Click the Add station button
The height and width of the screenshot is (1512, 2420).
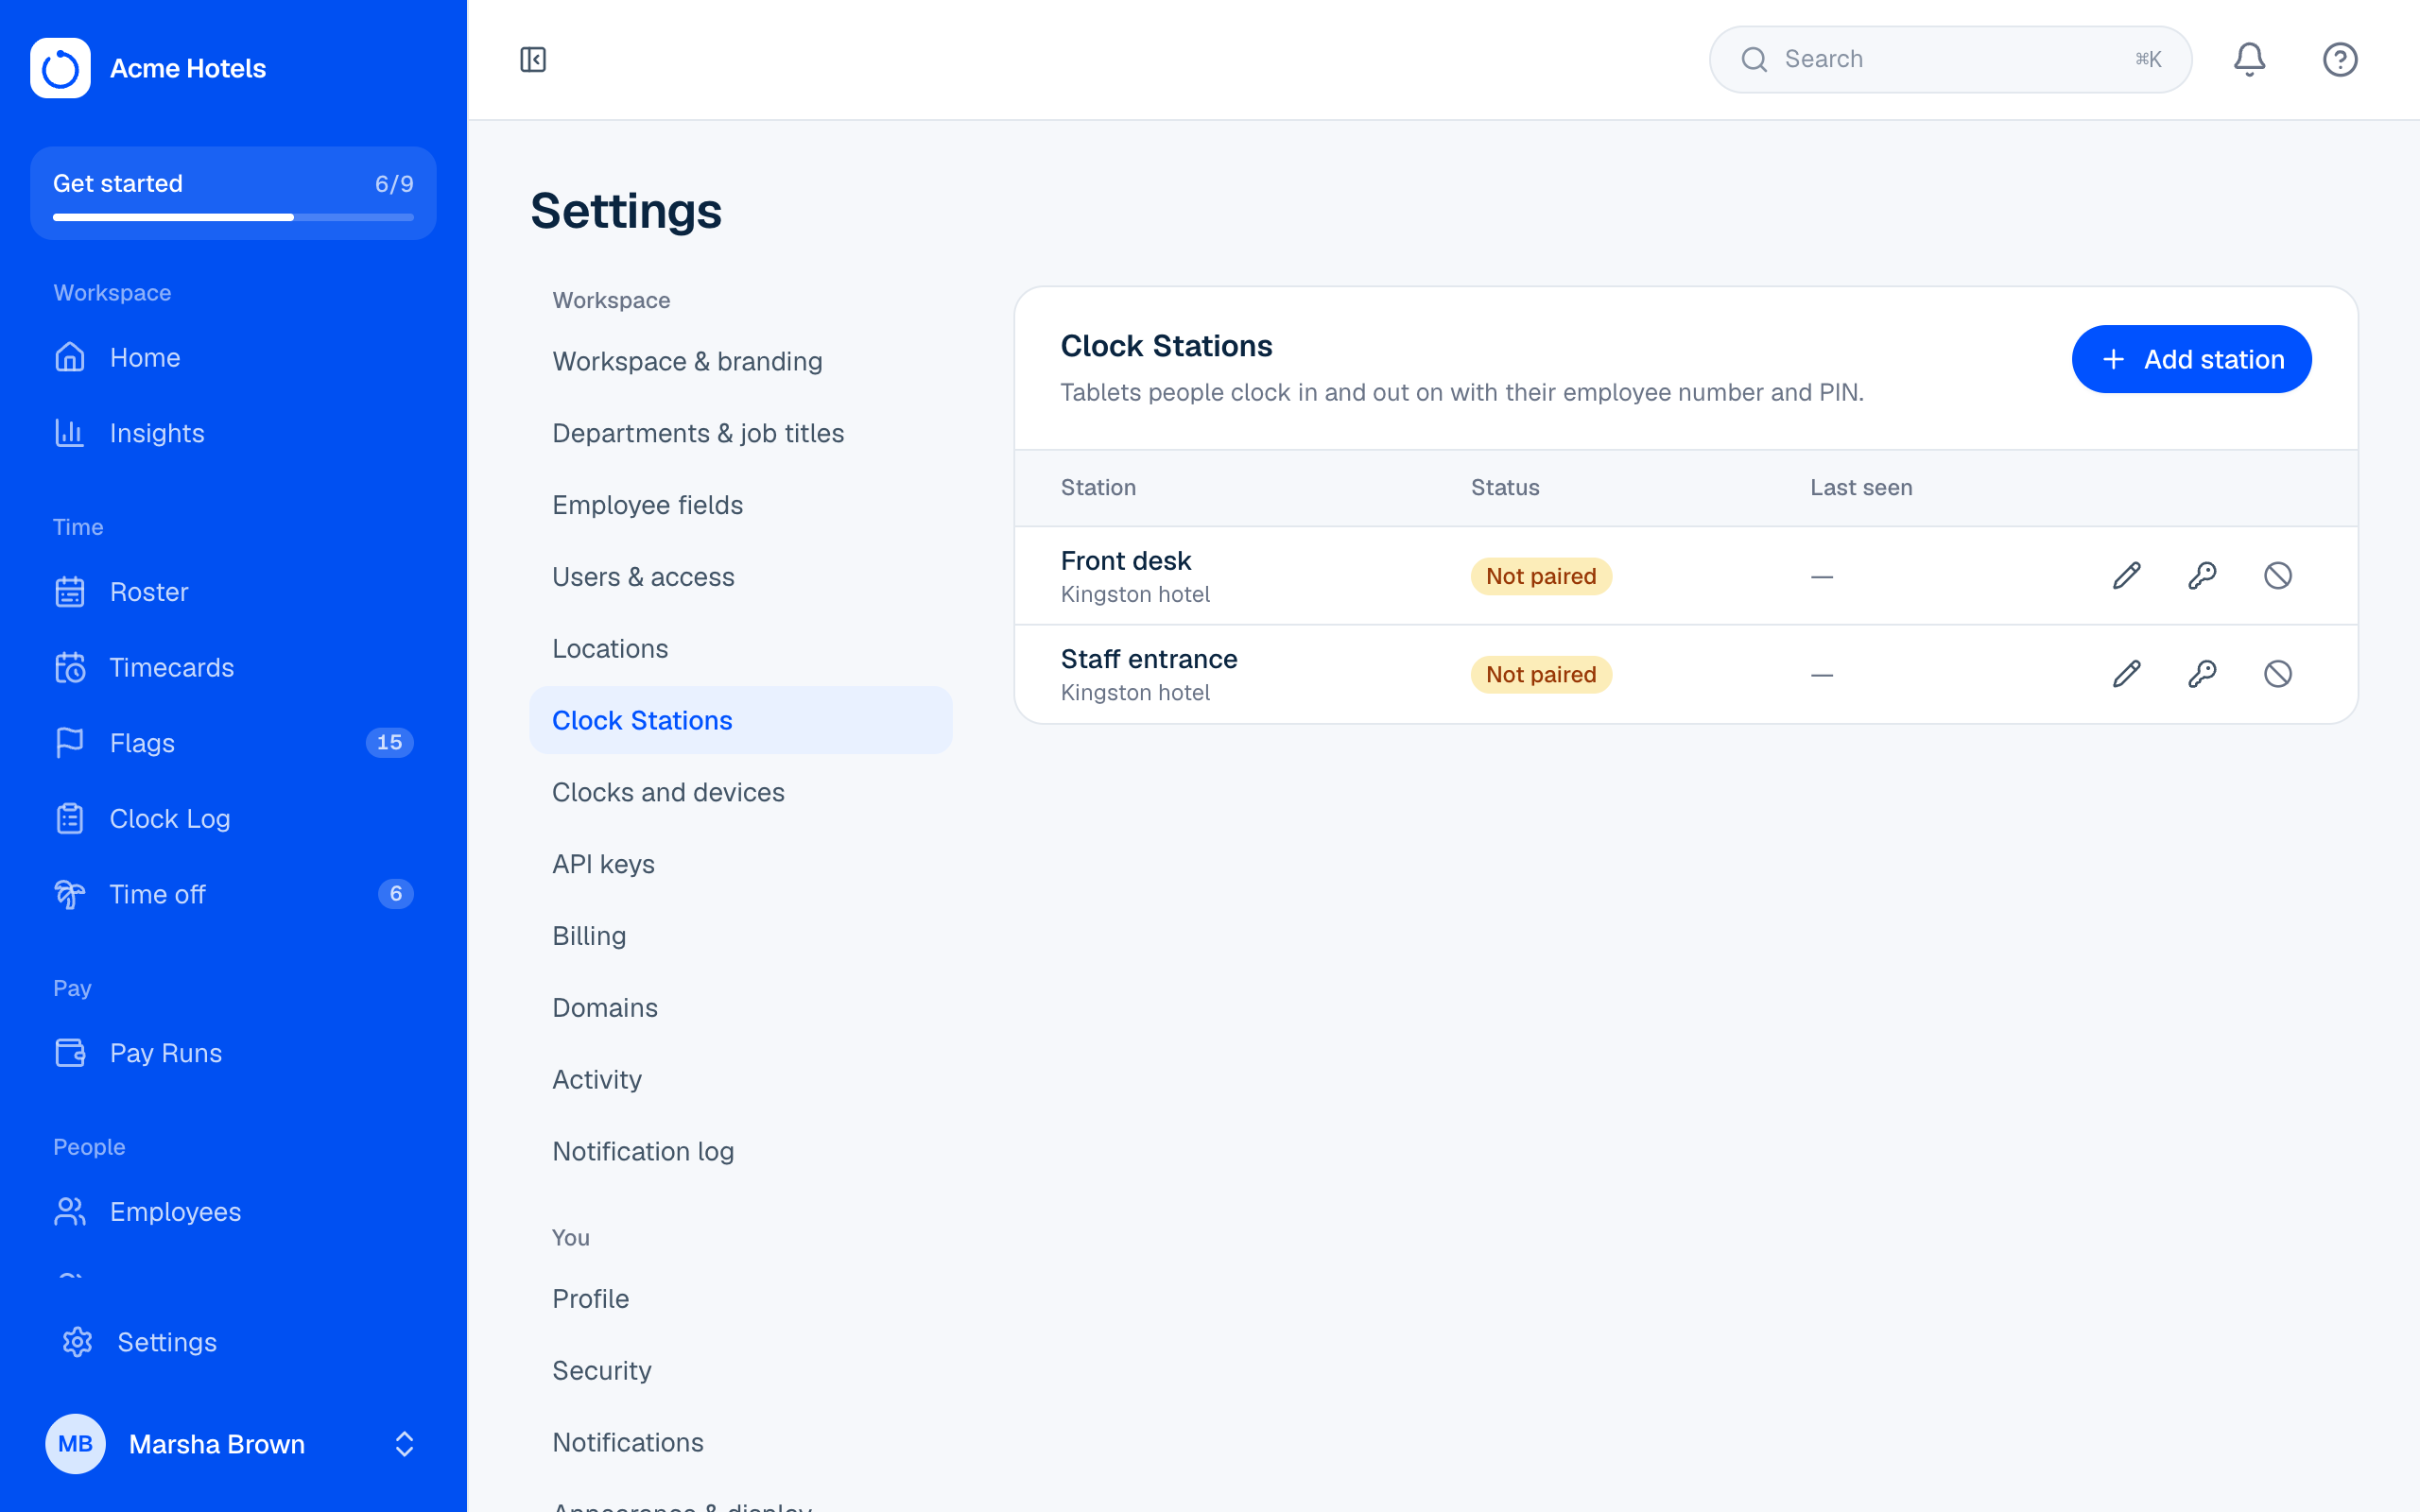pyautogui.click(x=2191, y=359)
